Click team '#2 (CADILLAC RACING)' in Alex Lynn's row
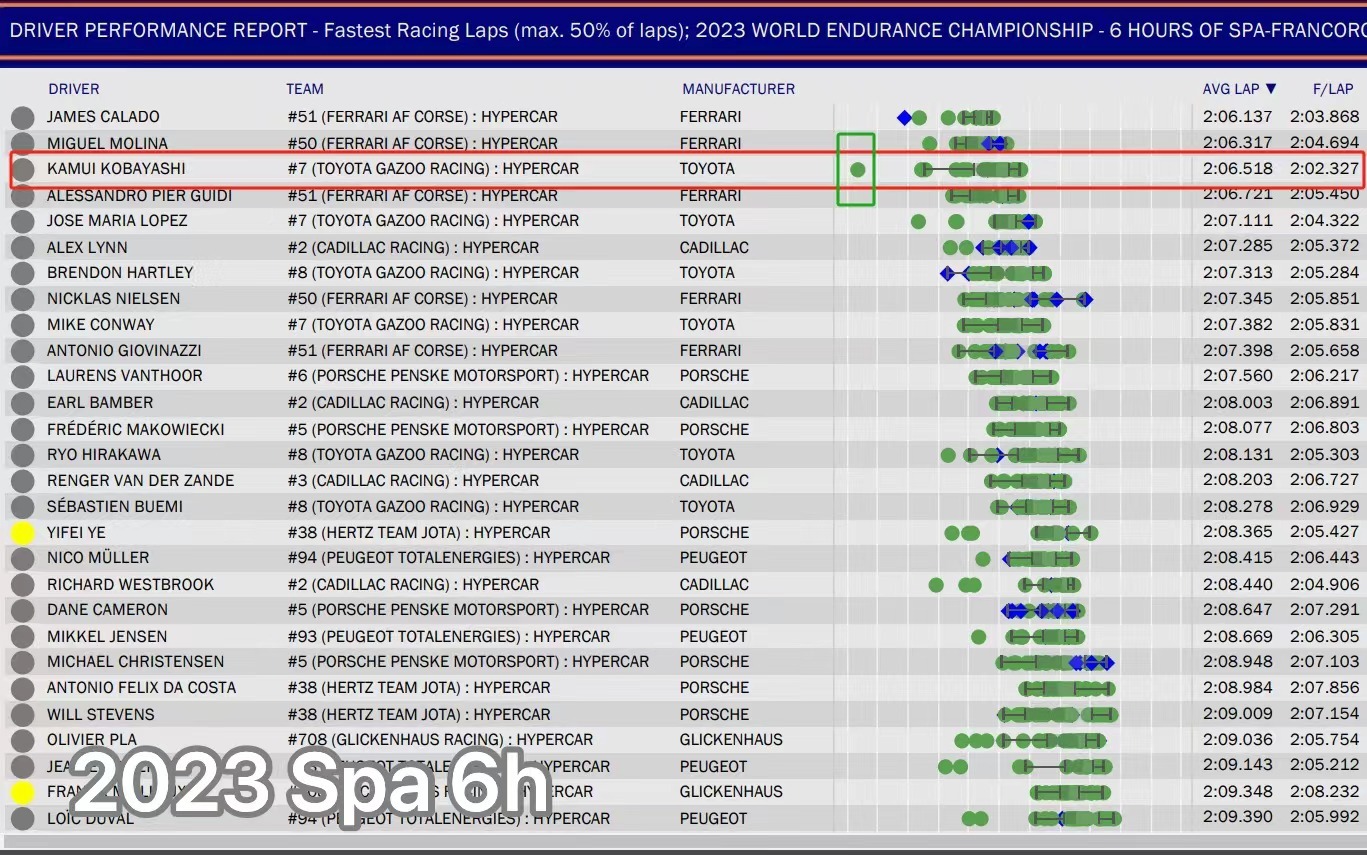This screenshot has height=855, width=1367. [371, 247]
